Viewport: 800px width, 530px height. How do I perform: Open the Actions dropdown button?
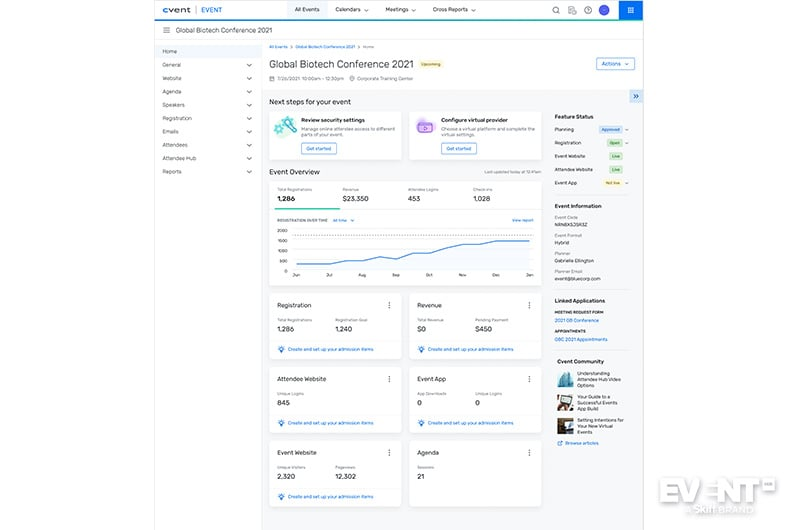[615, 64]
